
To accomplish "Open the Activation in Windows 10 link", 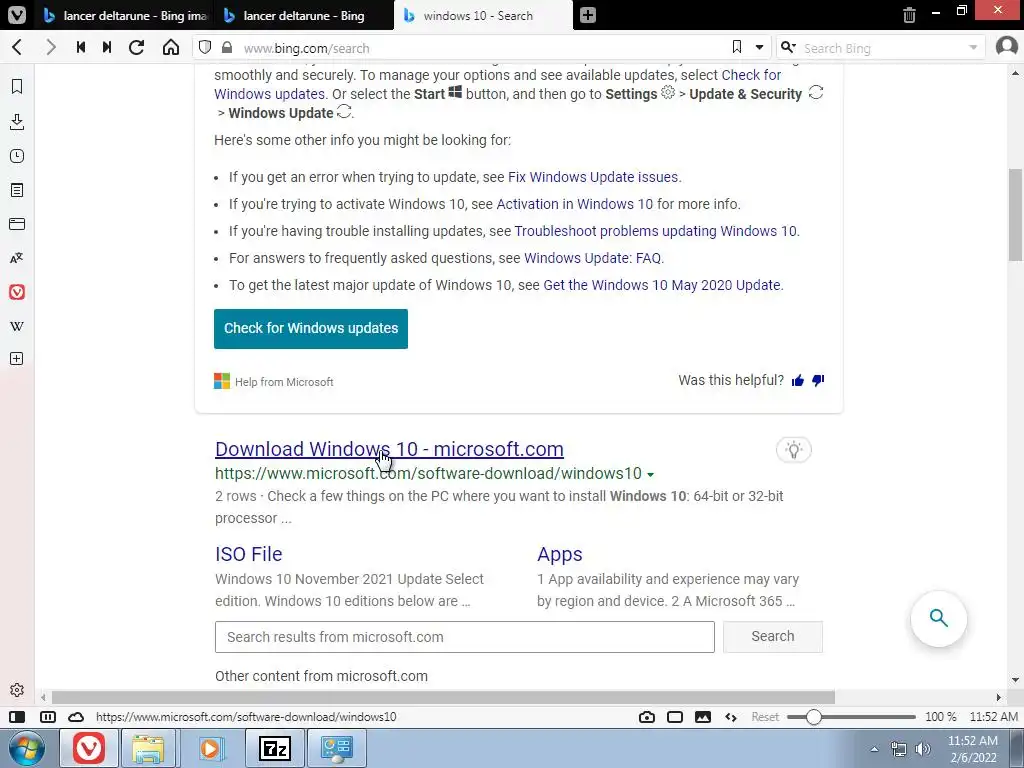I will tap(575, 204).
